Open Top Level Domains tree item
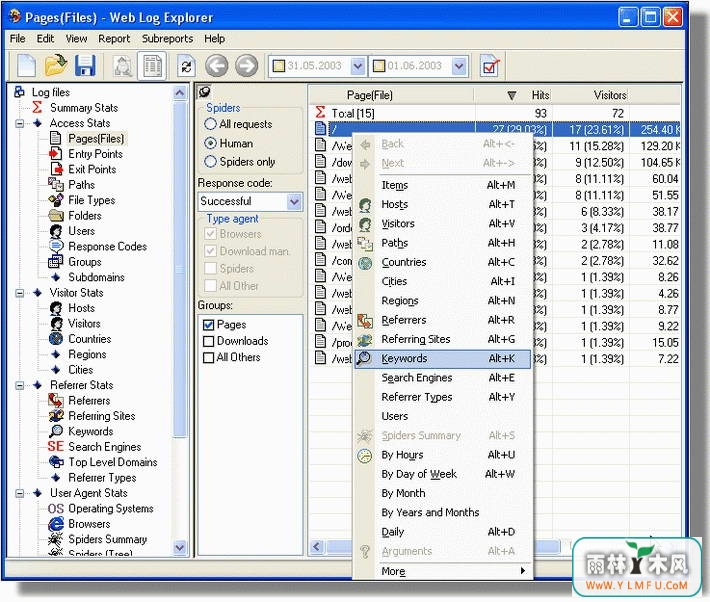The width and height of the screenshot is (710, 602). [112, 462]
